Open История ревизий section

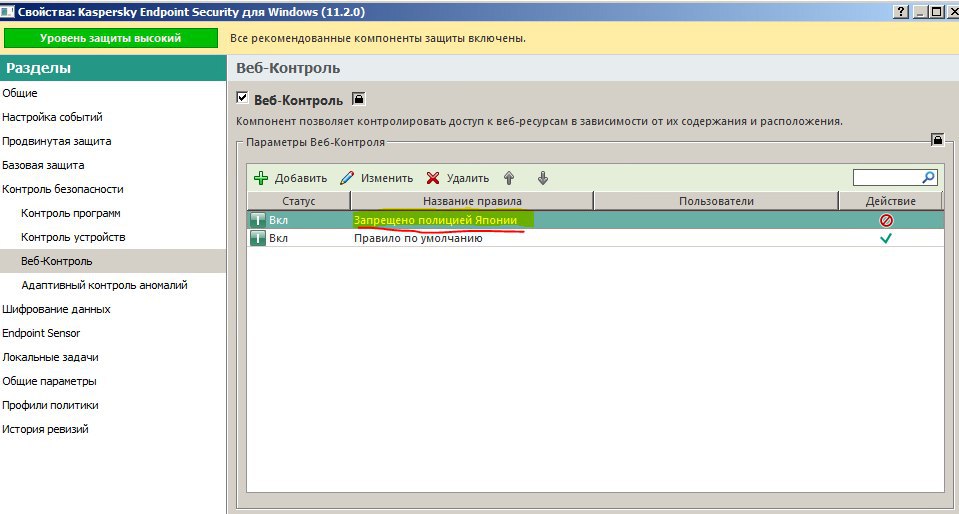(x=45, y=429)
